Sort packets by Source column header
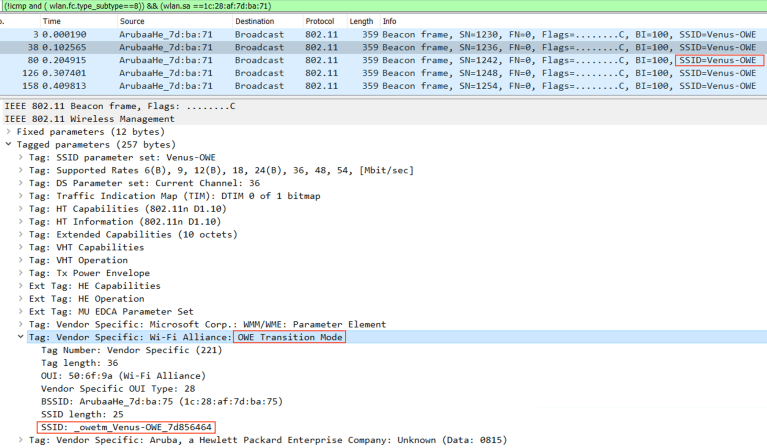 [x=132, y=21]
